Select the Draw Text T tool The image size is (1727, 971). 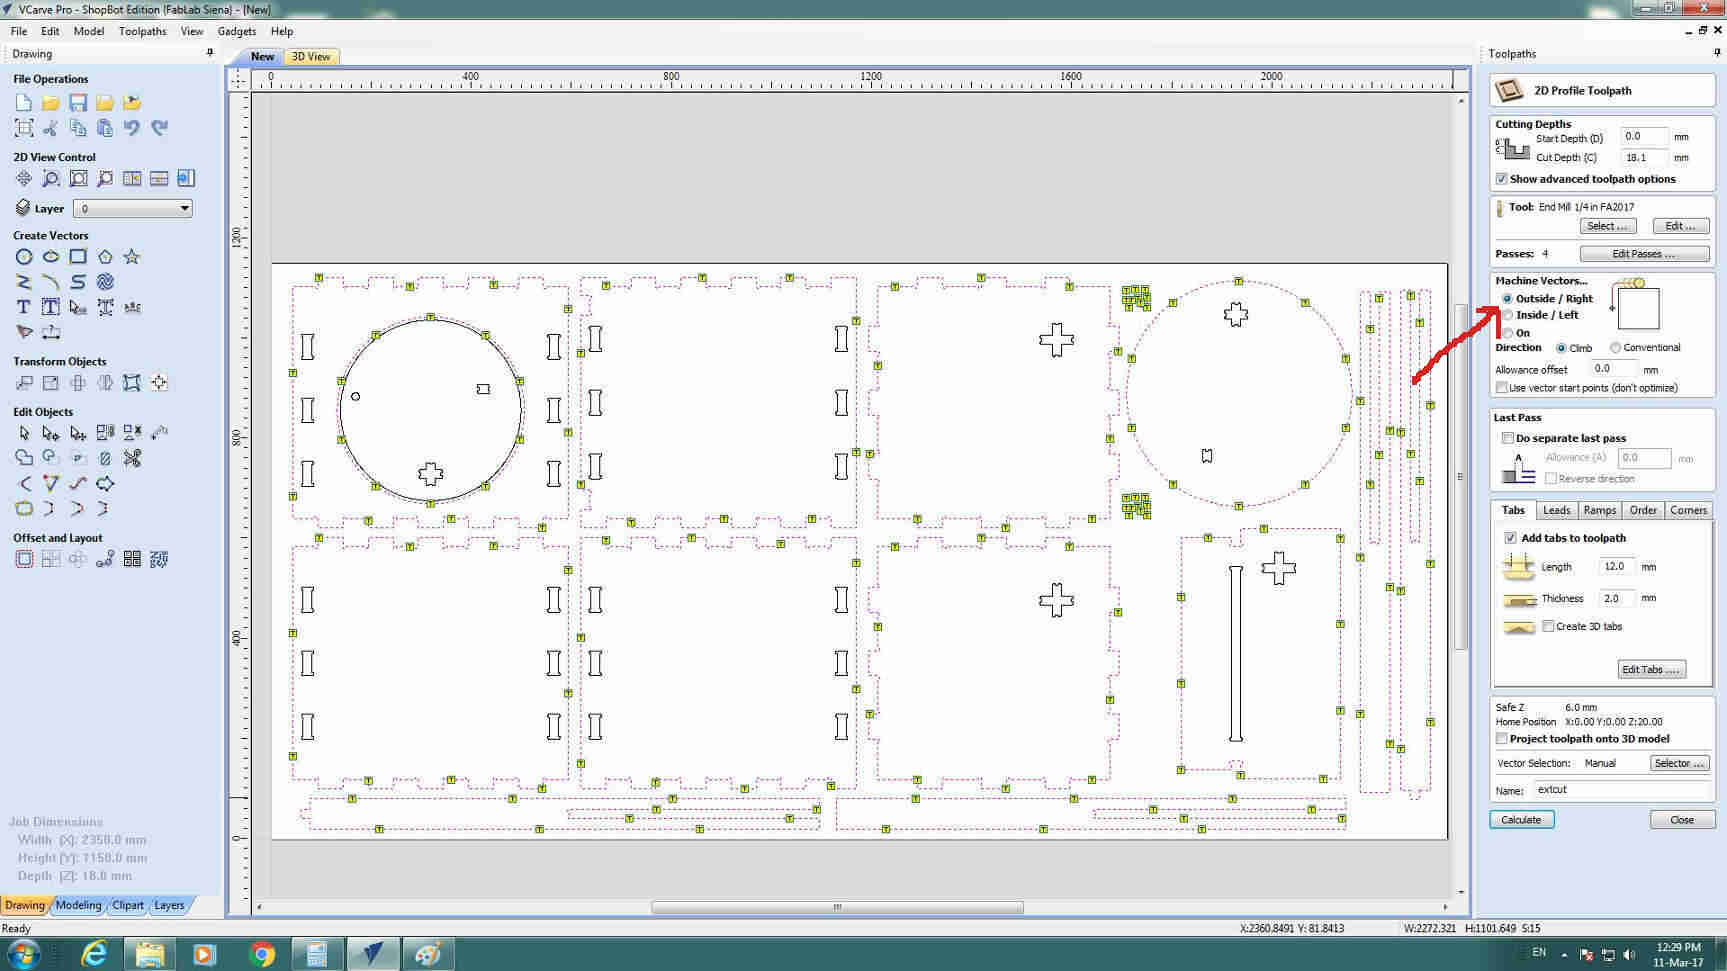pos(24,307)
